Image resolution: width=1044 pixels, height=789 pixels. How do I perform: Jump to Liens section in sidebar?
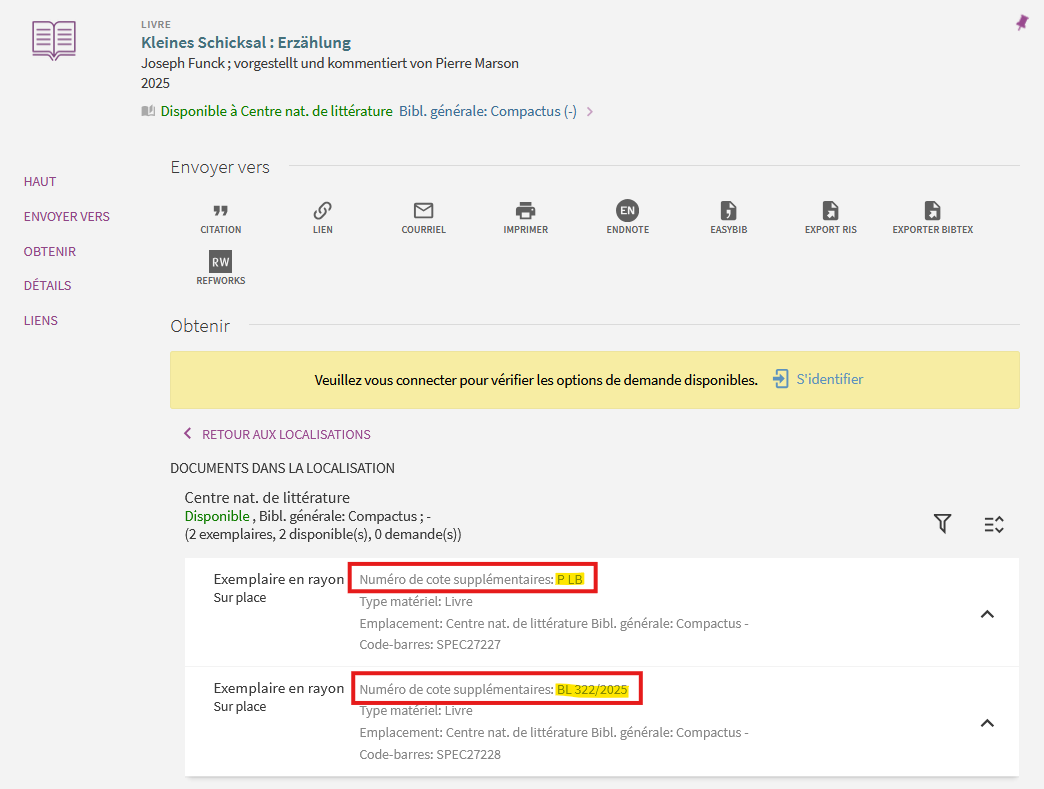(x=41, y=321)
